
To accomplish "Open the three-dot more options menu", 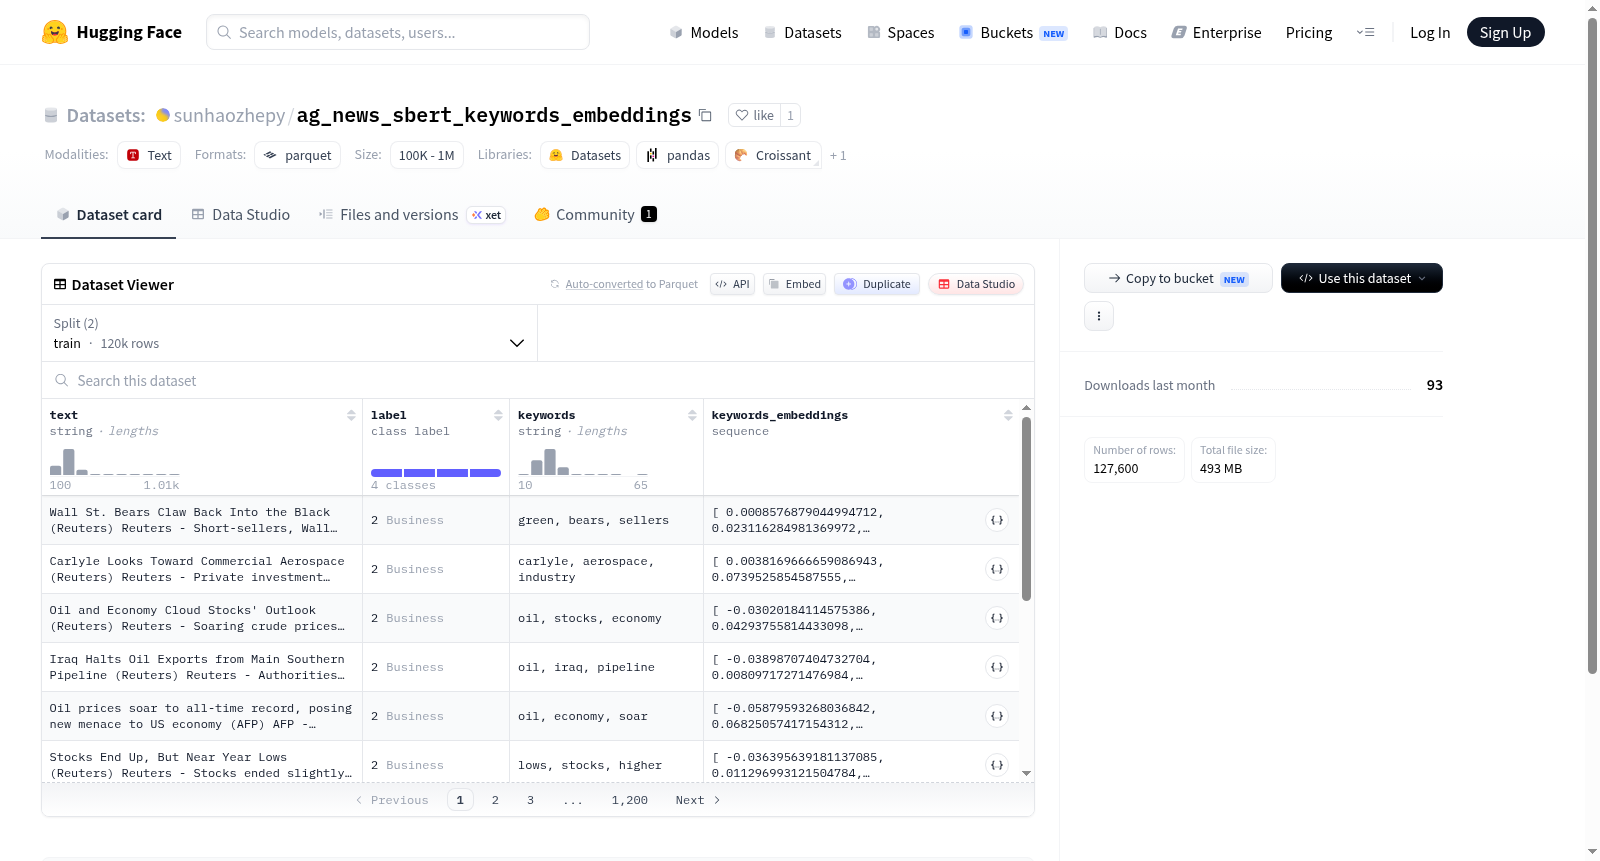I will point(1099,316).
